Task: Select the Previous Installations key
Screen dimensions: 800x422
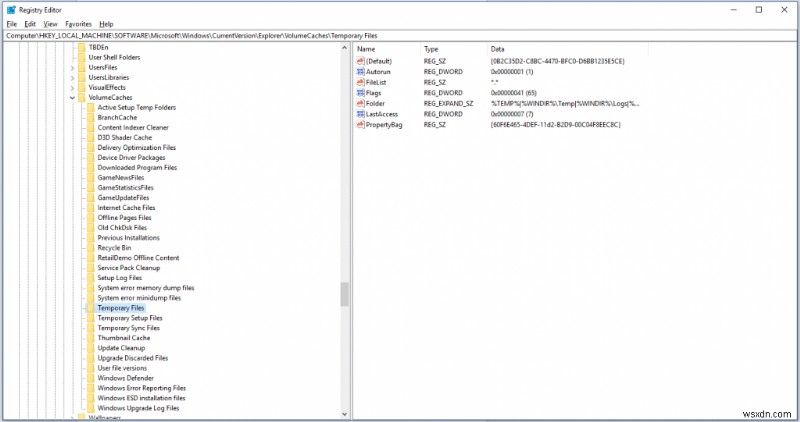Action: click(x=129, y=238)
